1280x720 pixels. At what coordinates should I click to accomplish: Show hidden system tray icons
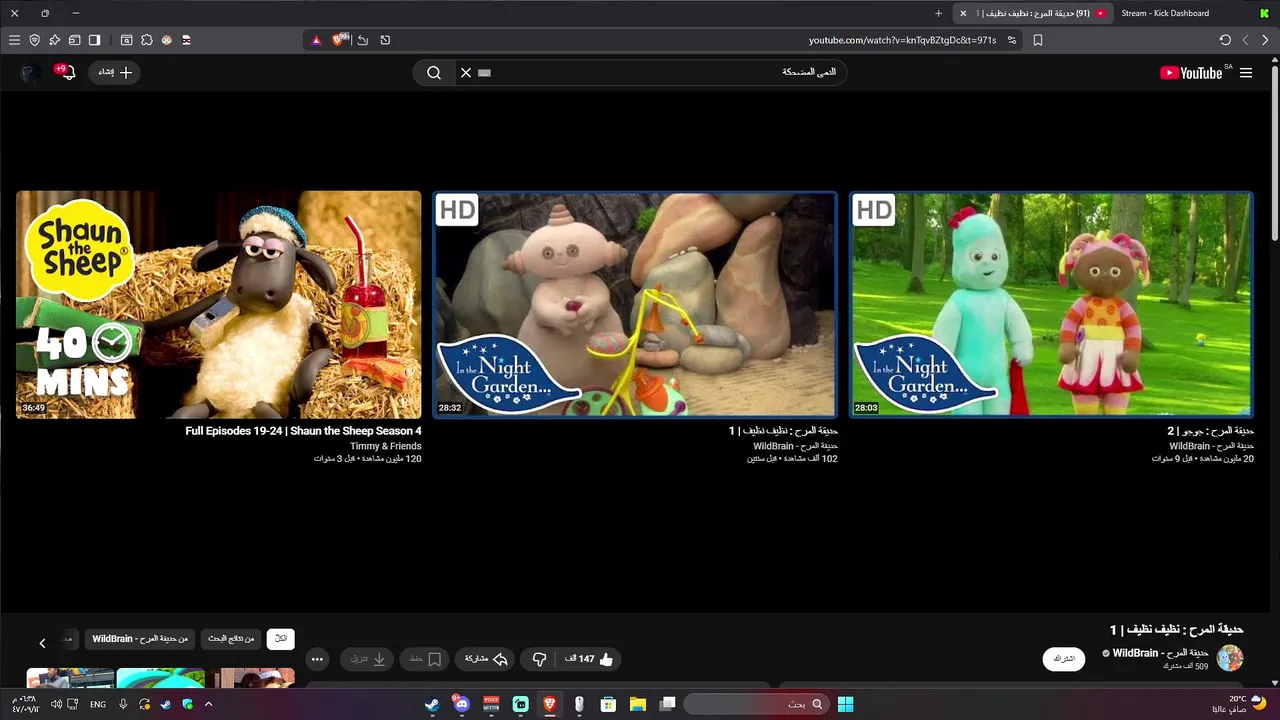click(208, 704)
